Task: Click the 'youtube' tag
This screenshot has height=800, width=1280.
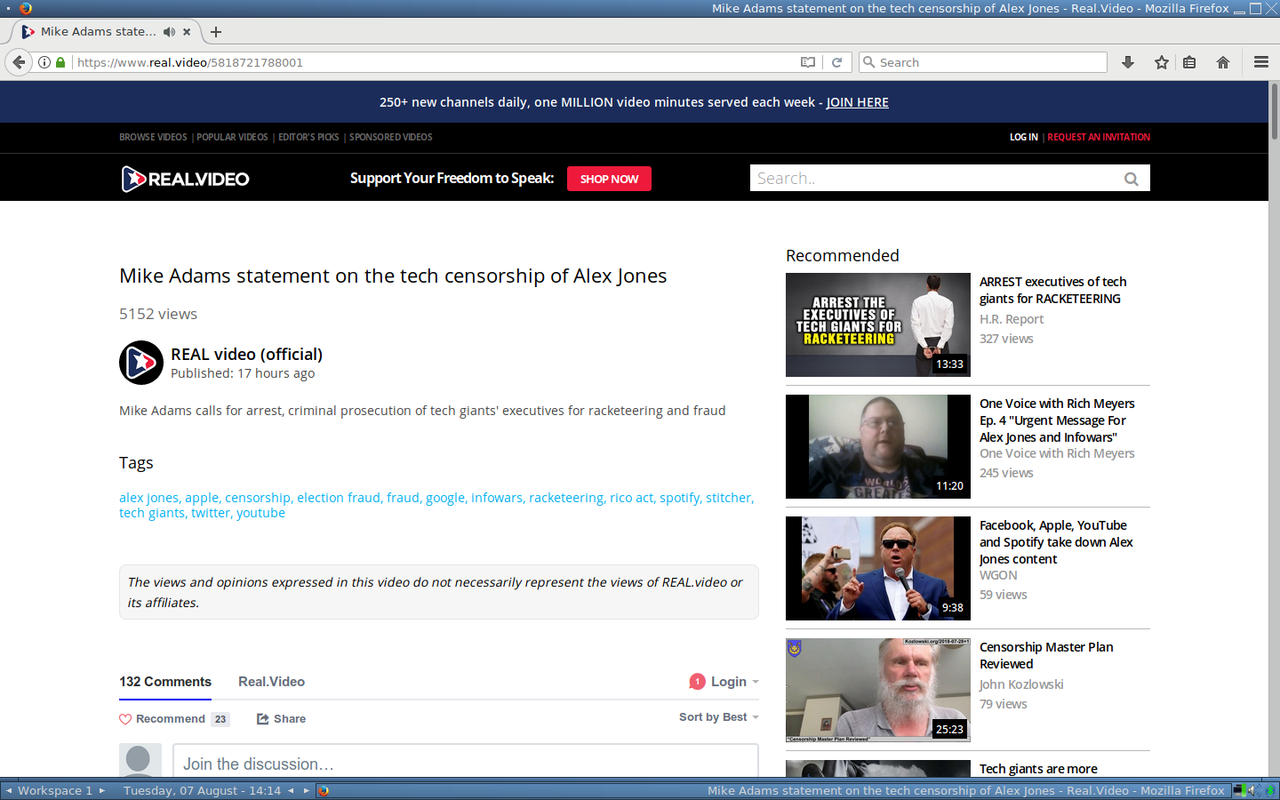Action: click(261, 513)
